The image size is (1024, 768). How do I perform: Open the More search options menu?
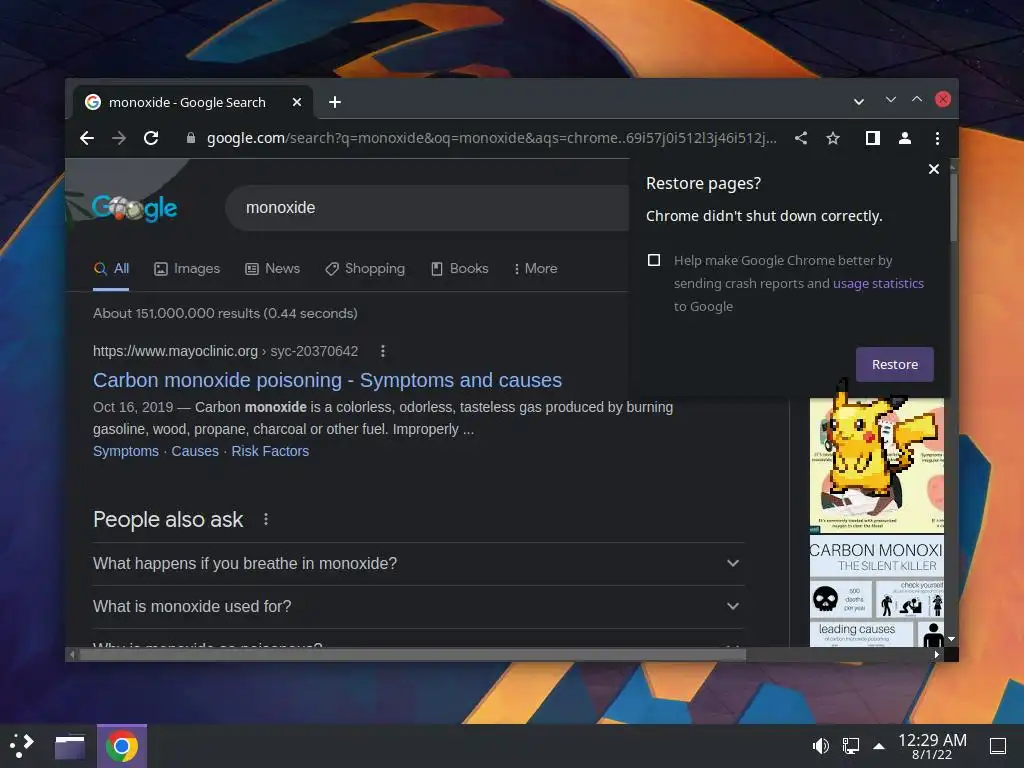(536, 268)
